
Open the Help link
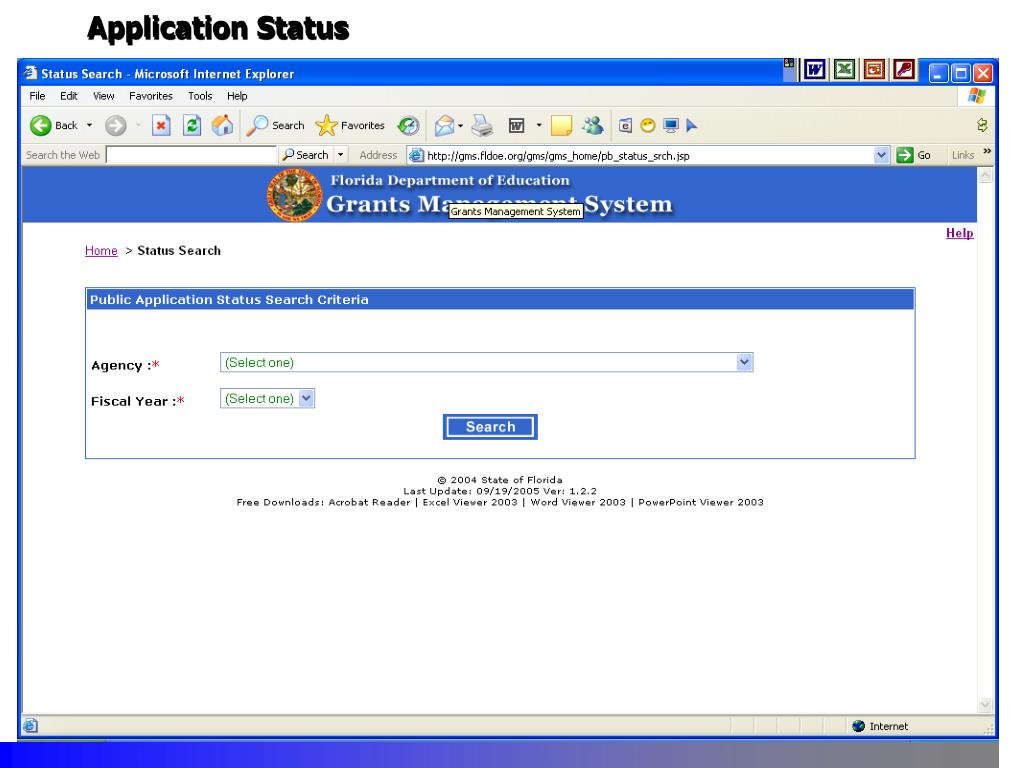coord(960,233)
